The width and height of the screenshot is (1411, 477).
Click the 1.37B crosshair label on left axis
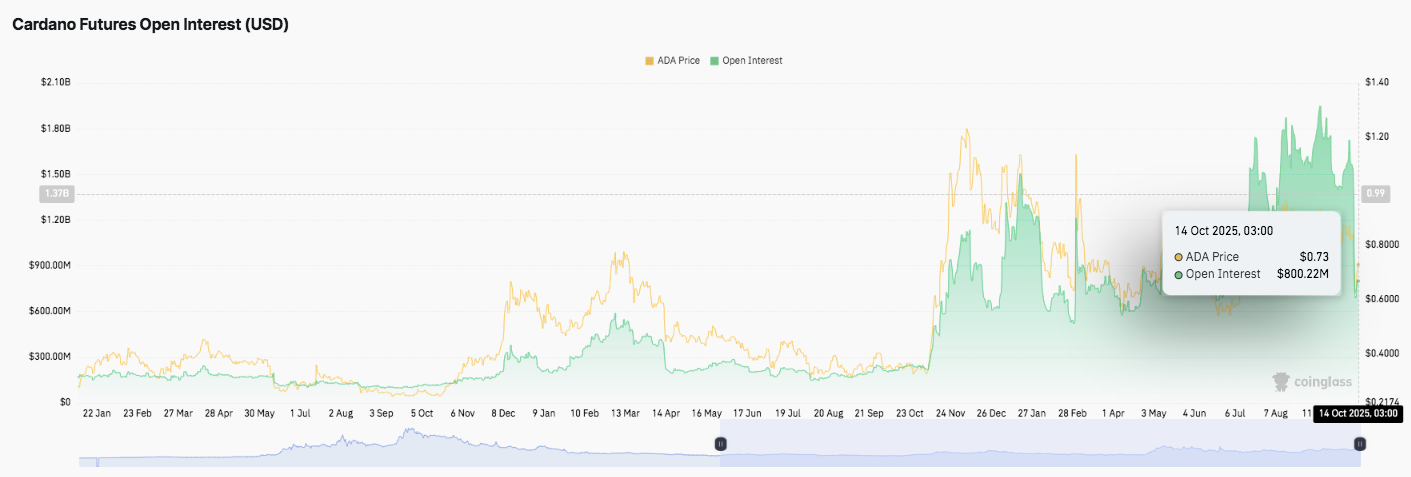[53, 194]
